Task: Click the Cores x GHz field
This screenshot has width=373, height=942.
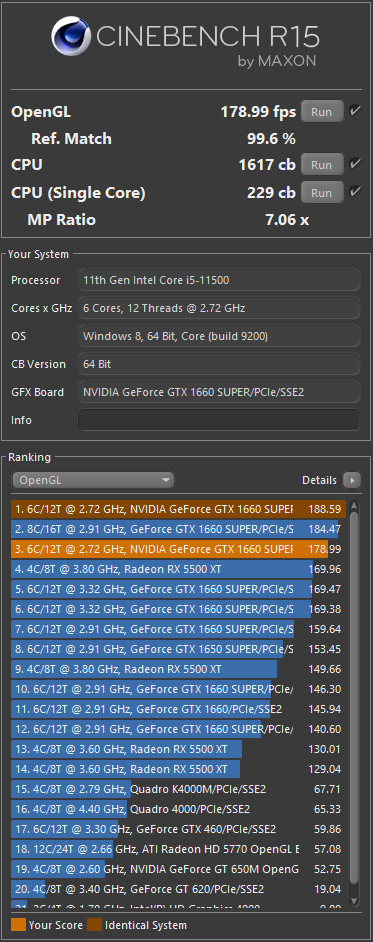Action: coord(219,308)
